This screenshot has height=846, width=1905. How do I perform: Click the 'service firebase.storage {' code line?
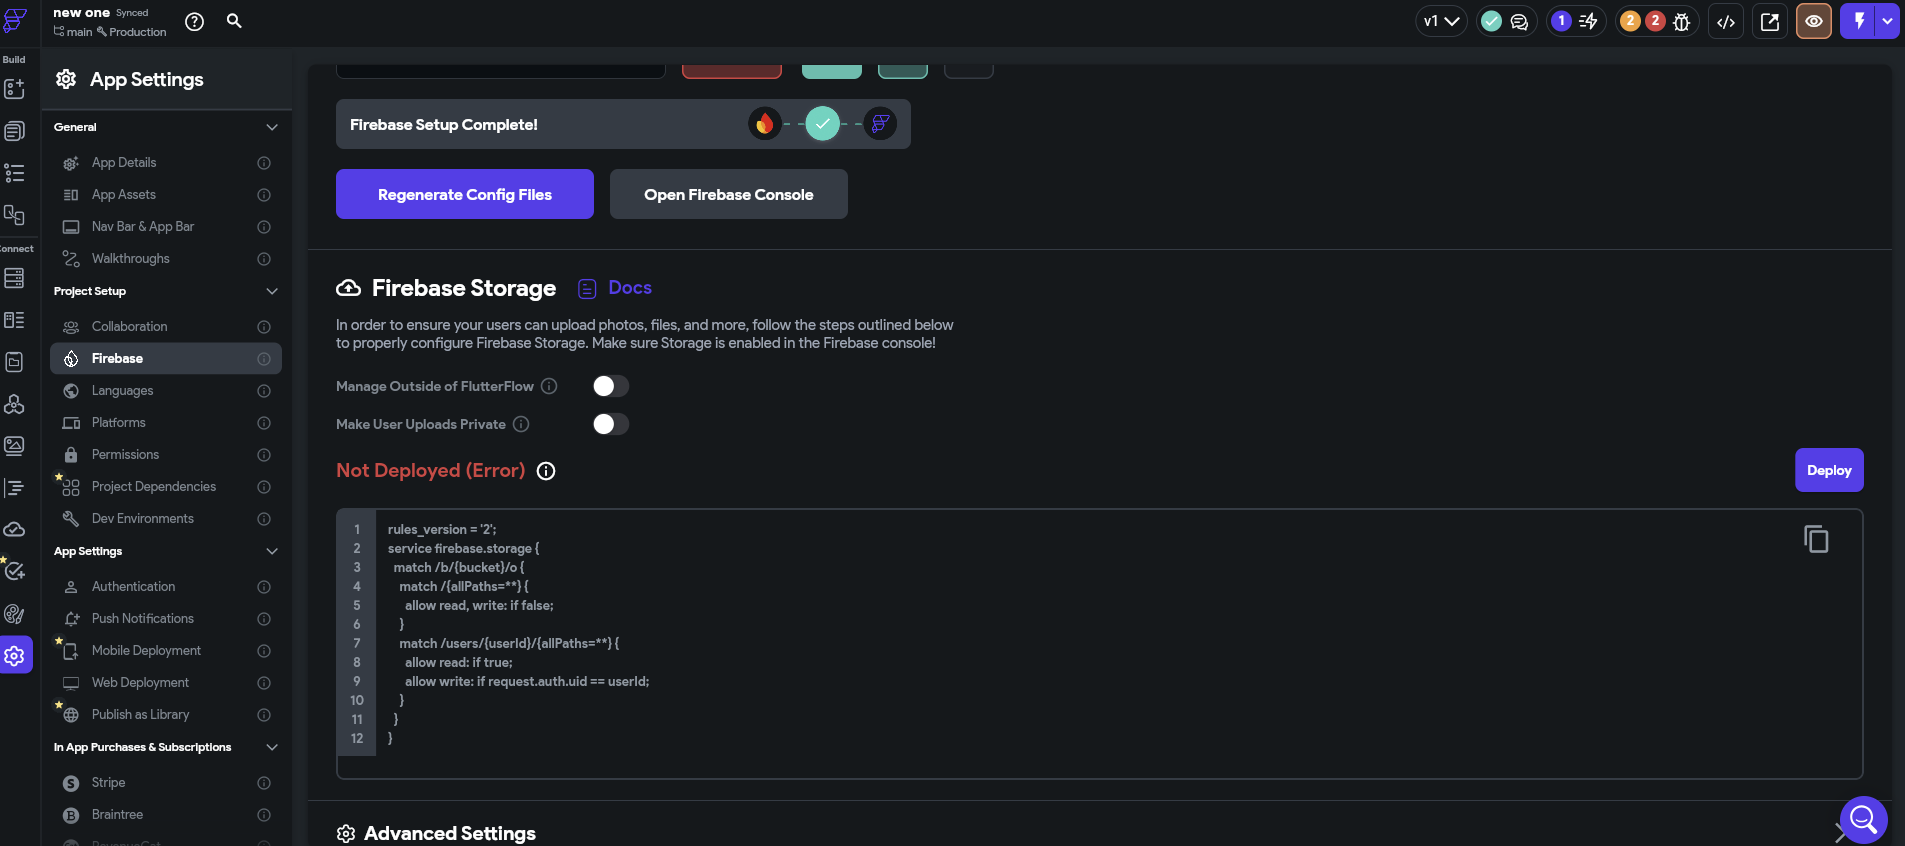coord(464,549)
